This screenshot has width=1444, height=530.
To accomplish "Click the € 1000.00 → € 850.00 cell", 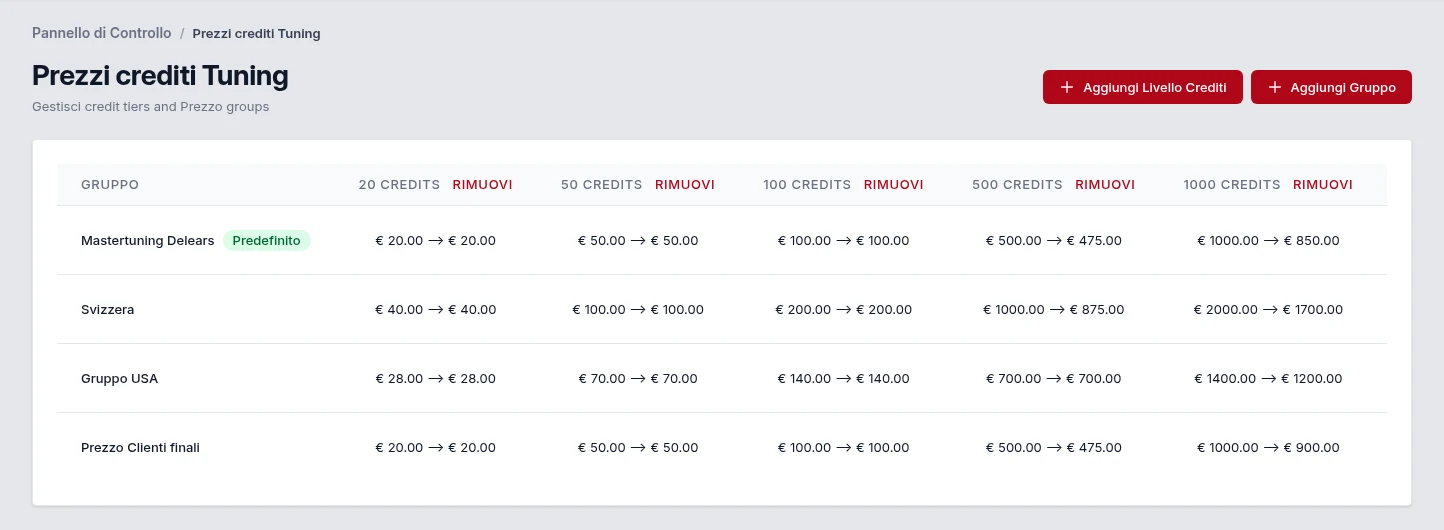I will click(x=1268, y=241).
